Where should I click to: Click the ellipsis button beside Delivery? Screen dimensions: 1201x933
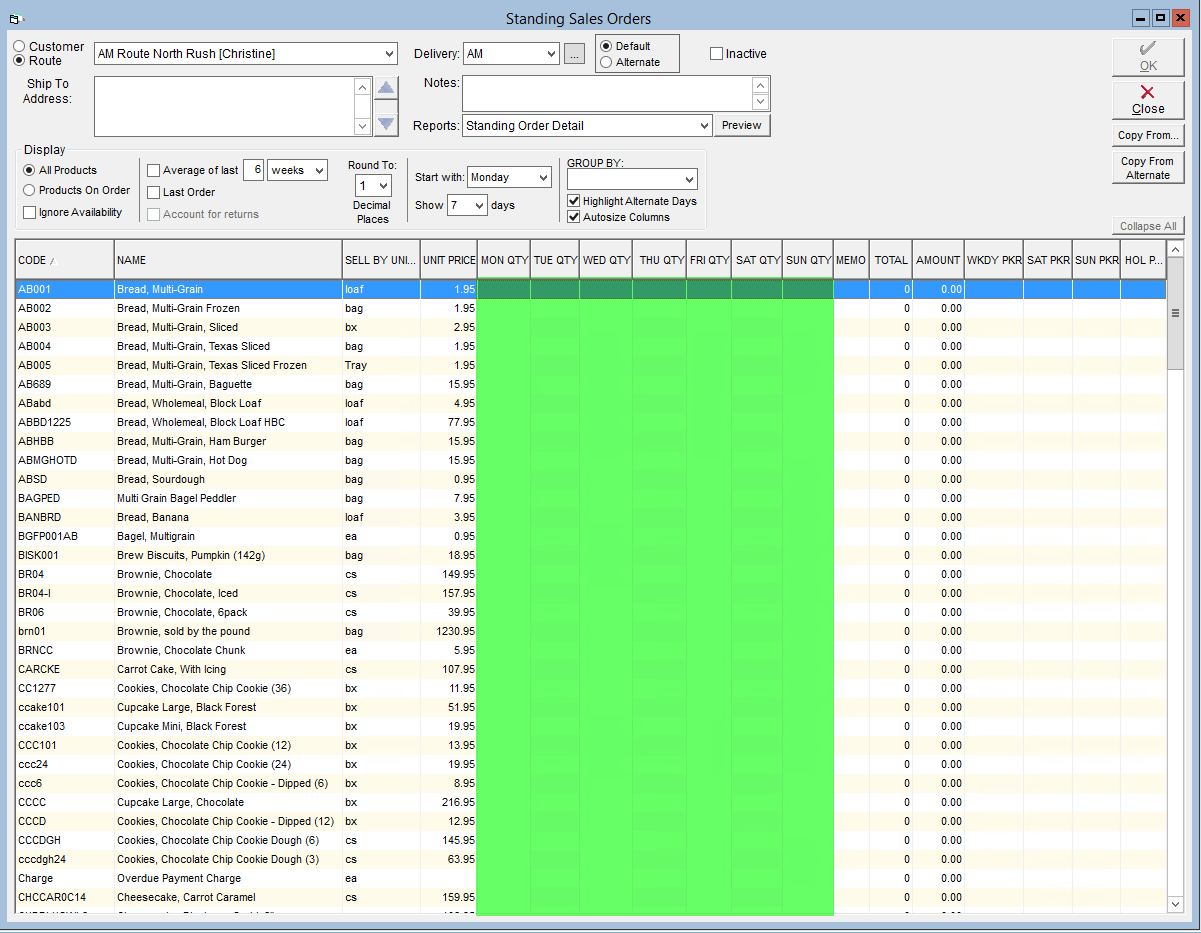click(x=574, y=54)
